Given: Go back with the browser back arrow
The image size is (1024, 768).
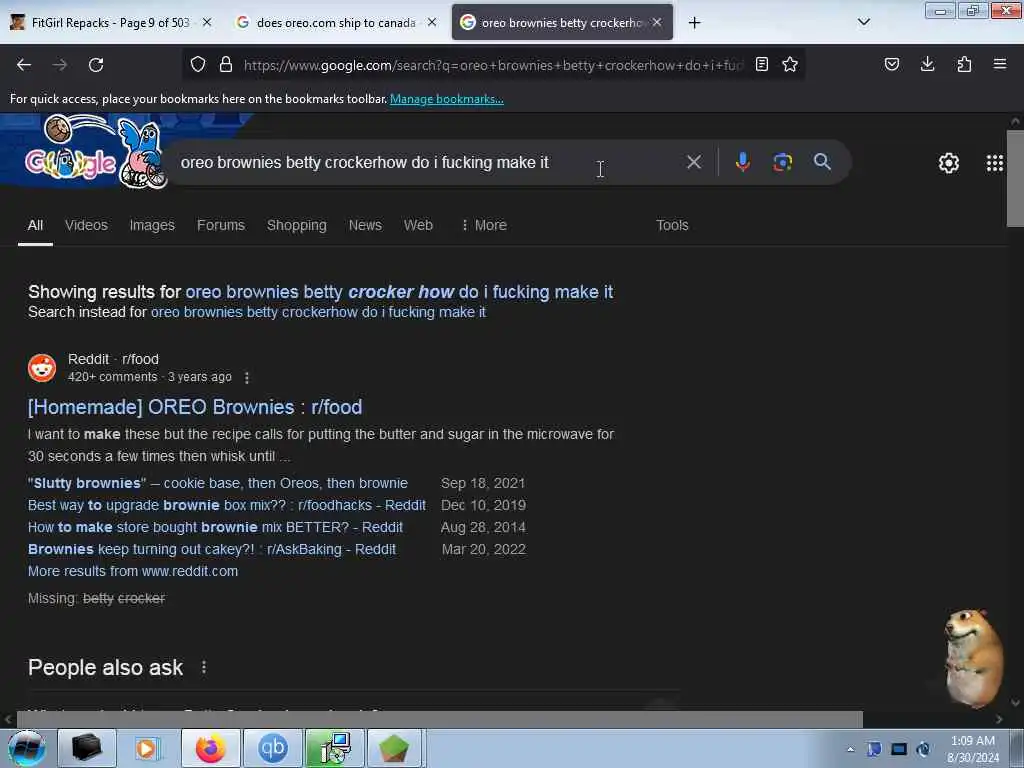Looking at the screenshot, I should coord(24,65).
